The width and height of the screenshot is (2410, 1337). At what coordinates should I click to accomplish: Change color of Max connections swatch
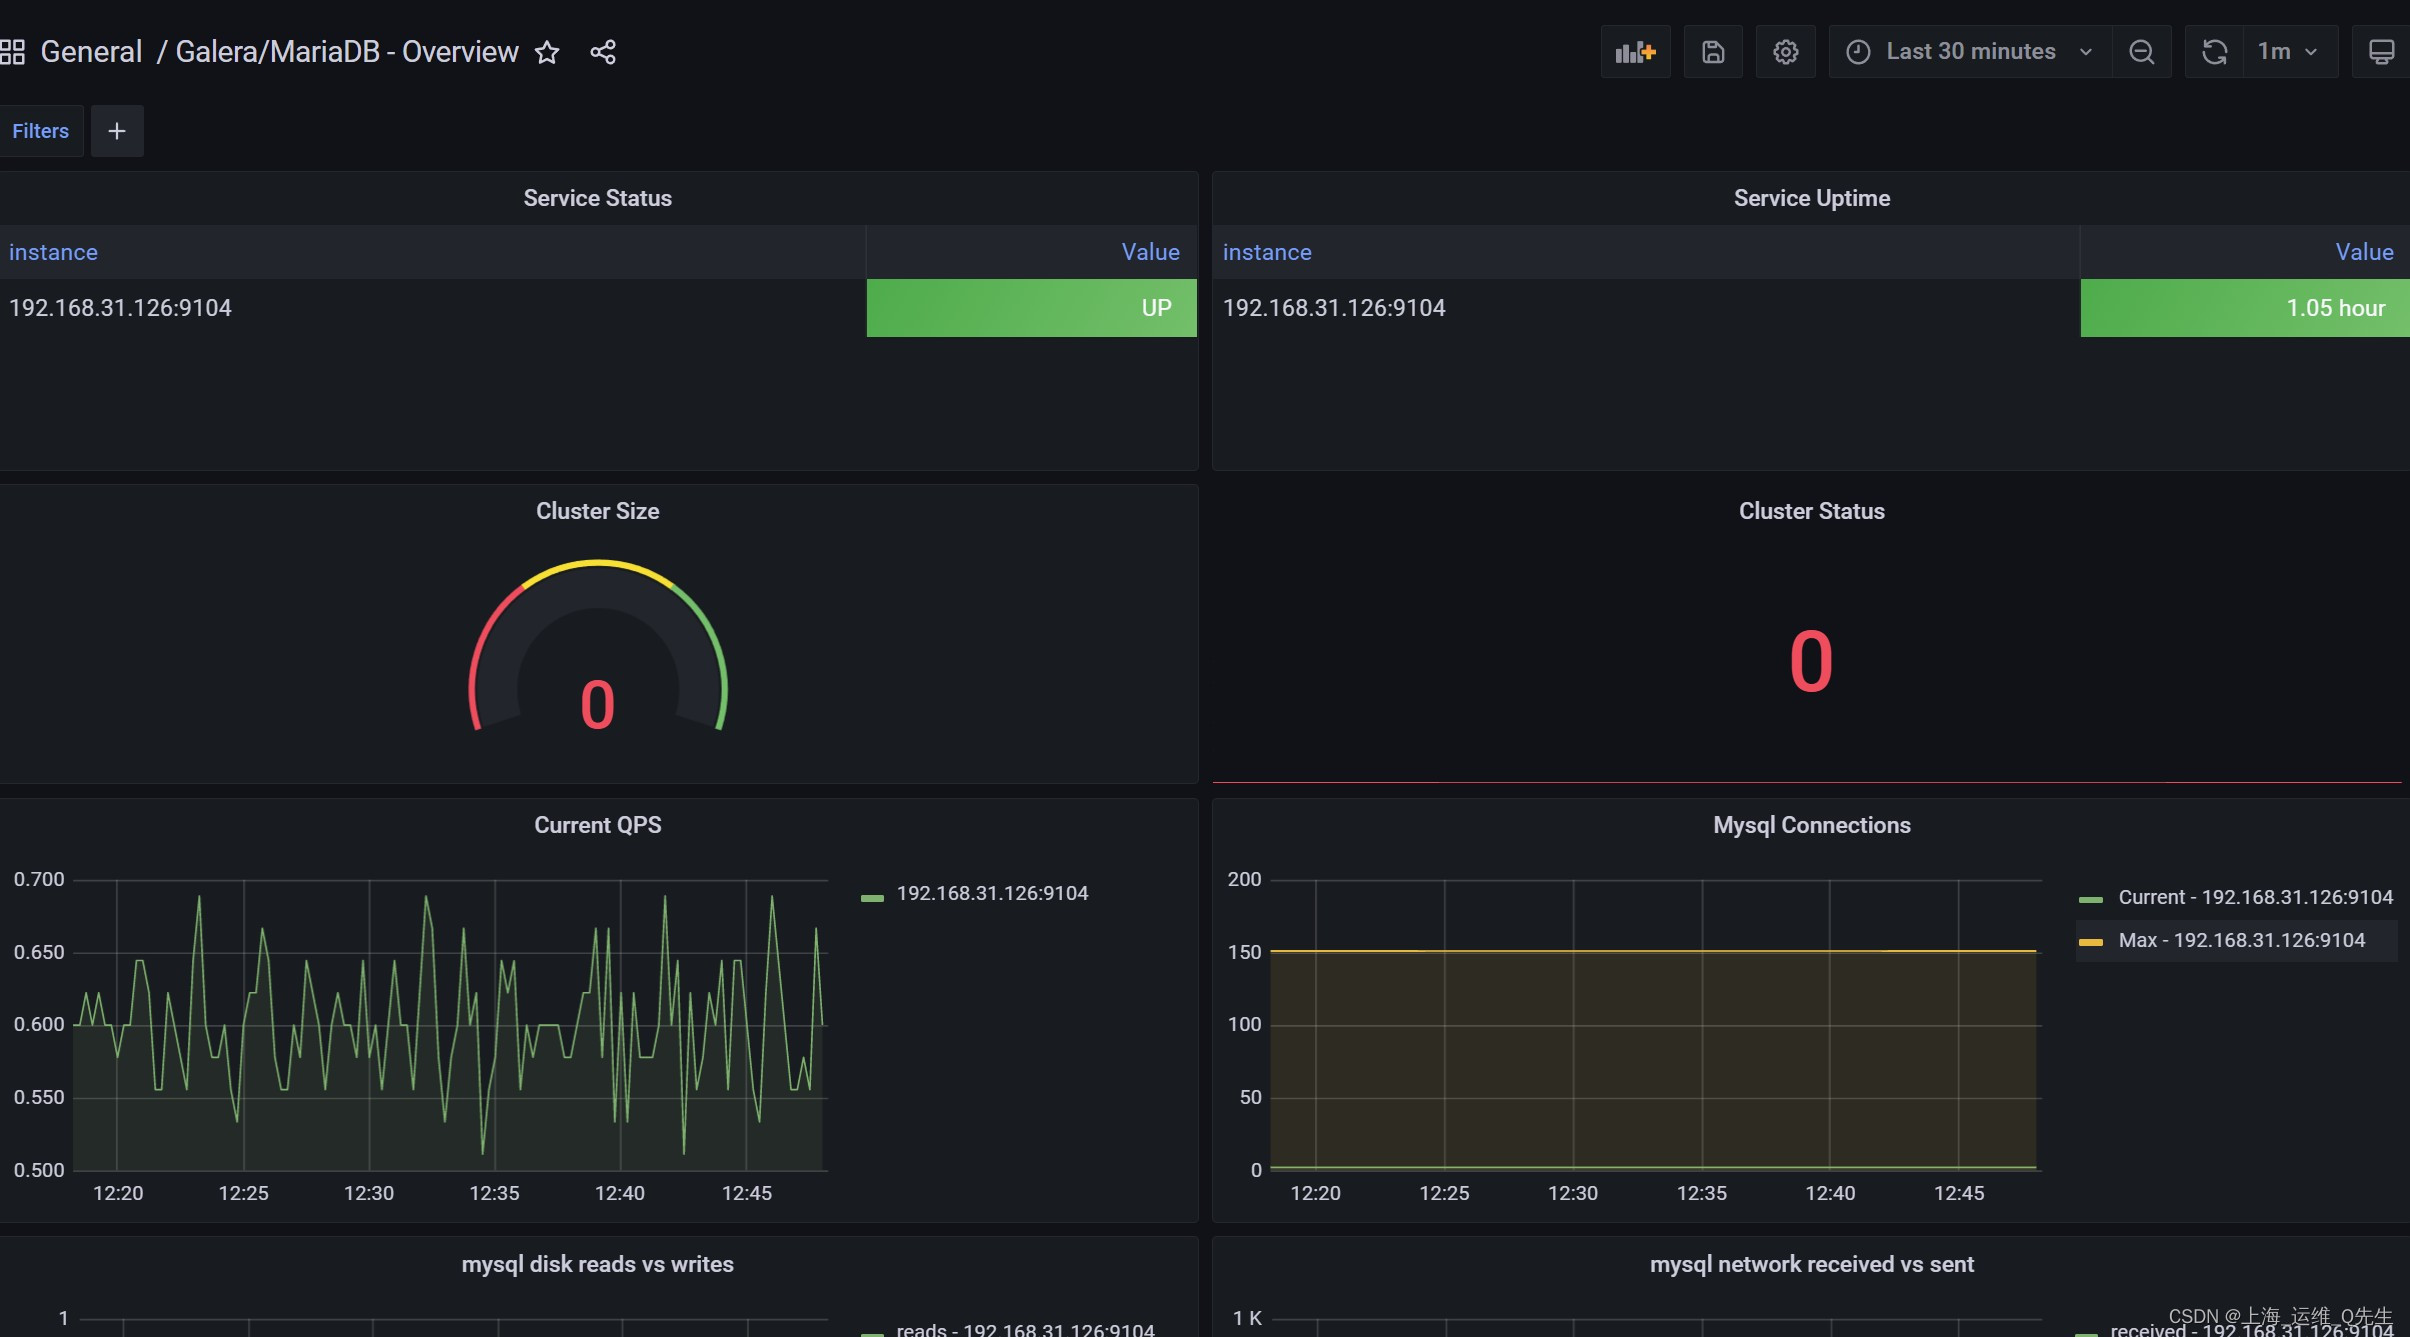pyautogui.click(x=2090, y=942)
